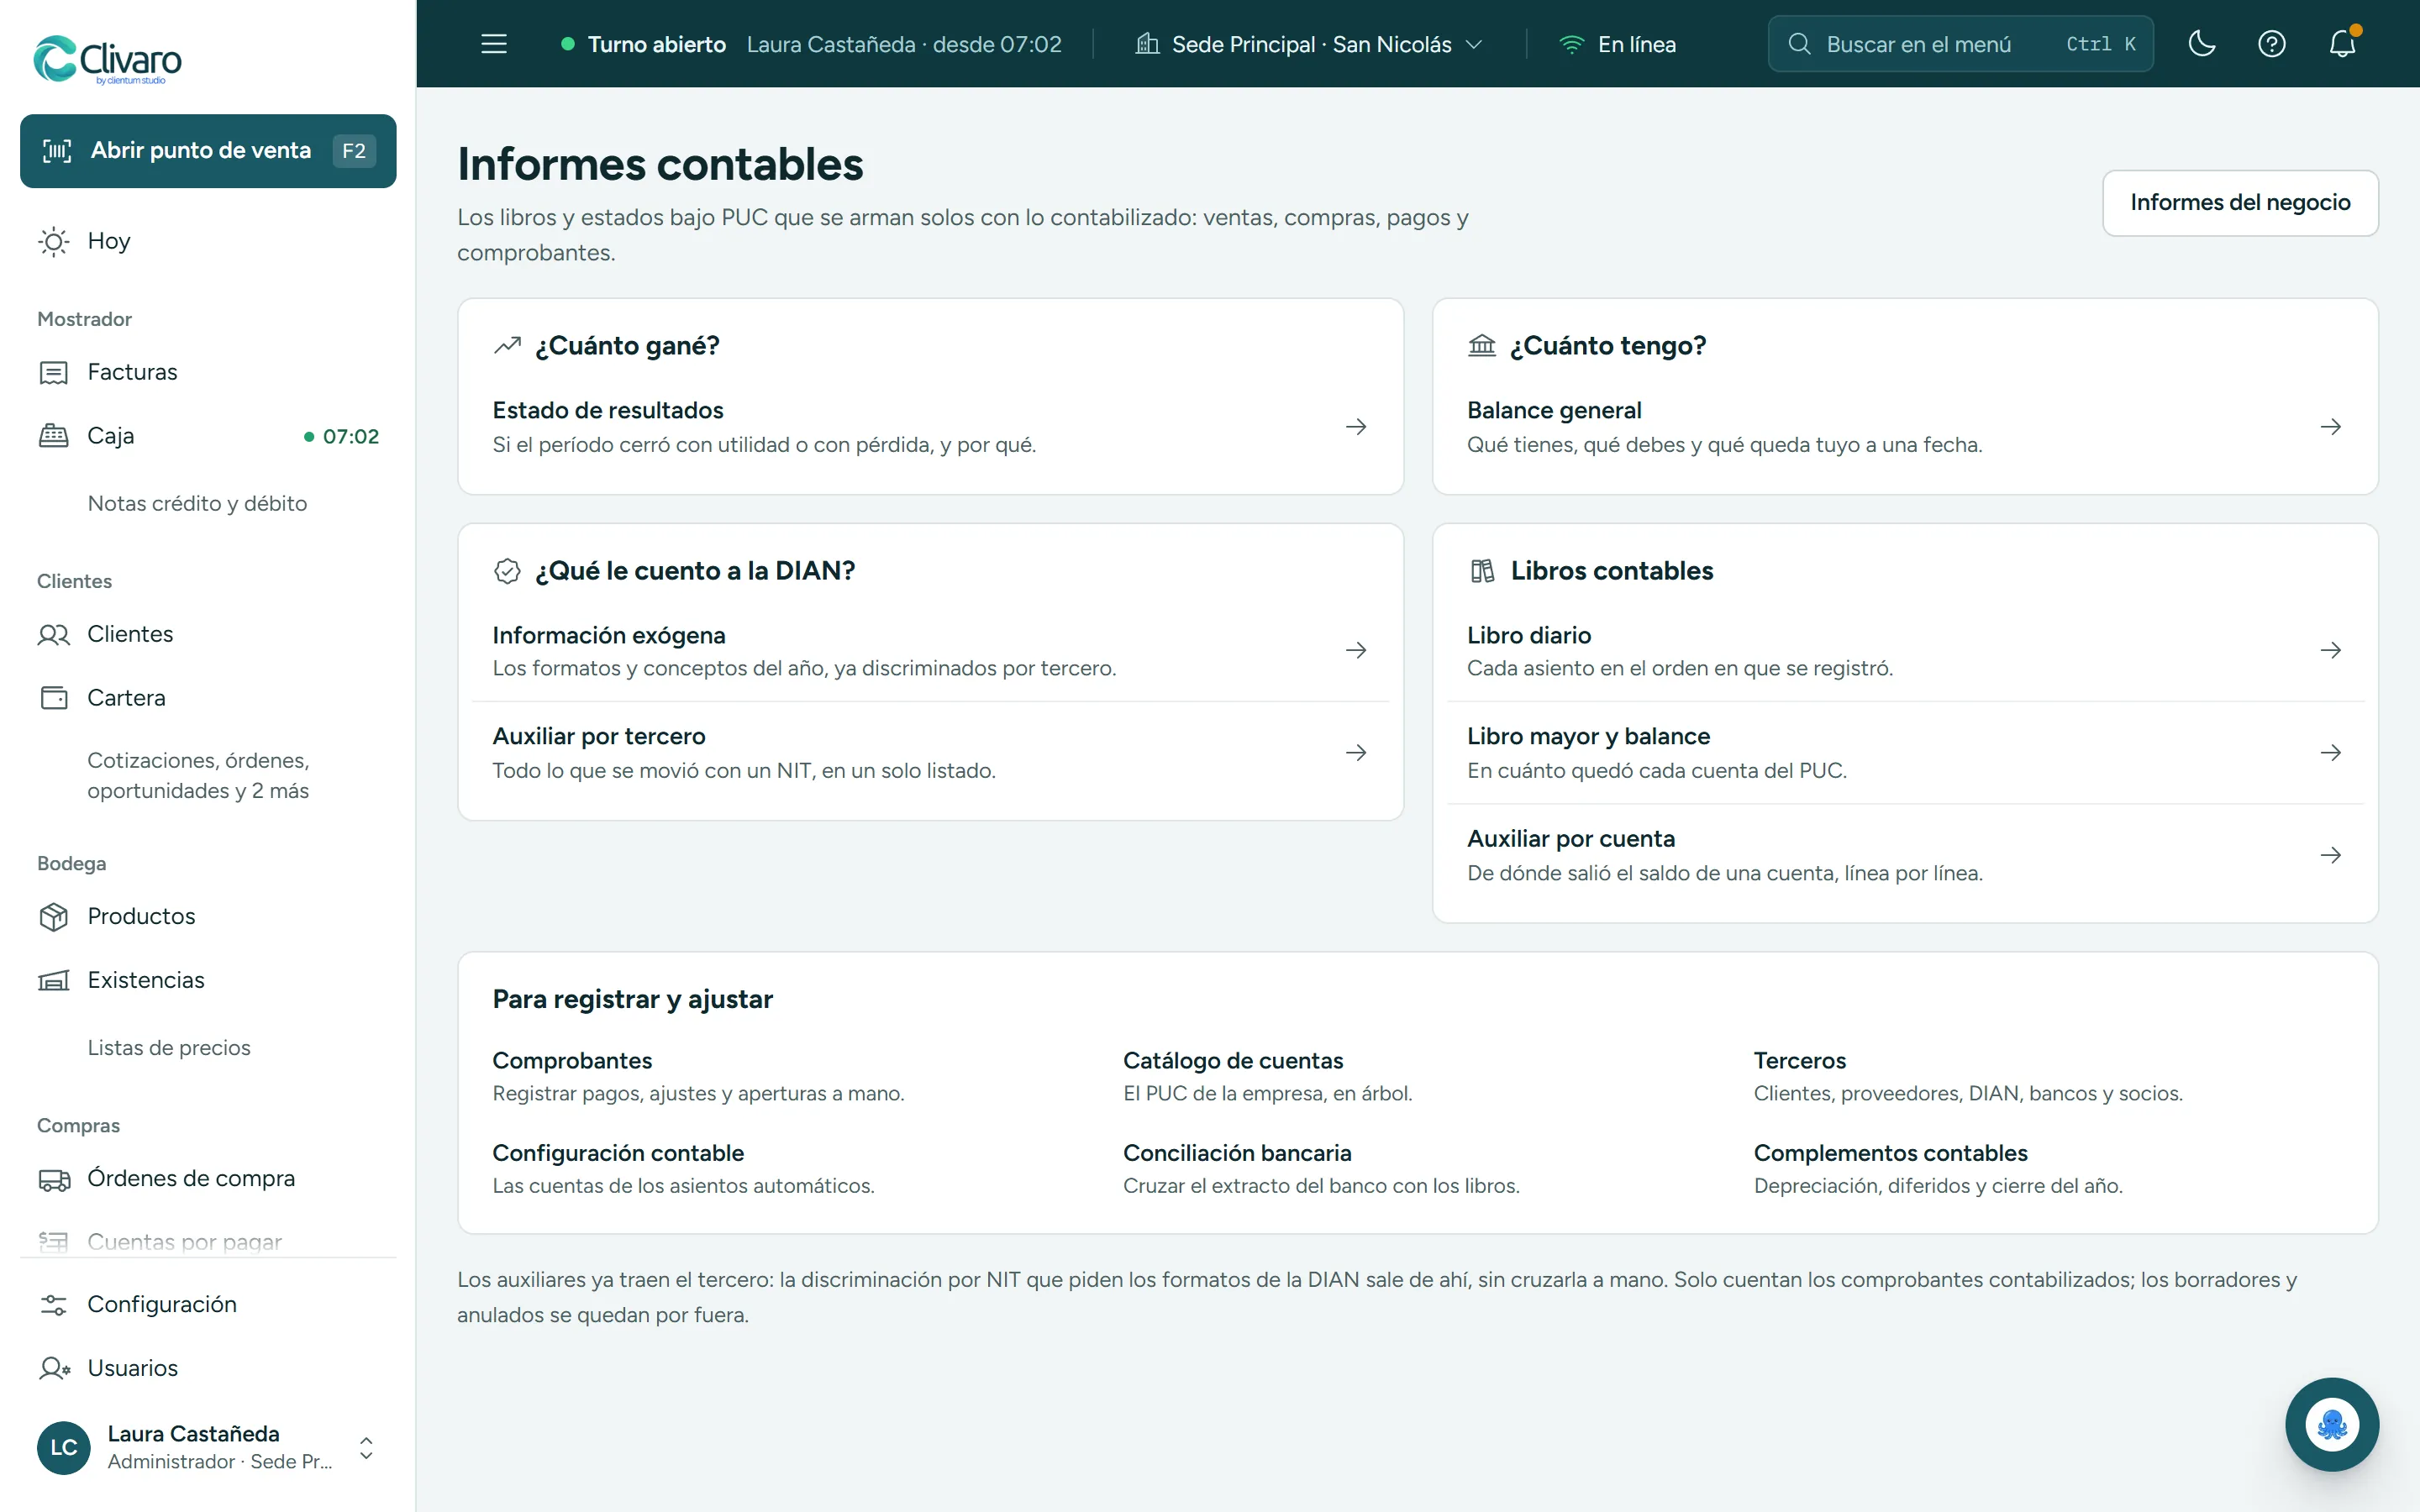Open Facturas in the sidebar
This screenshot has width=2420, height=1512.
208,372
